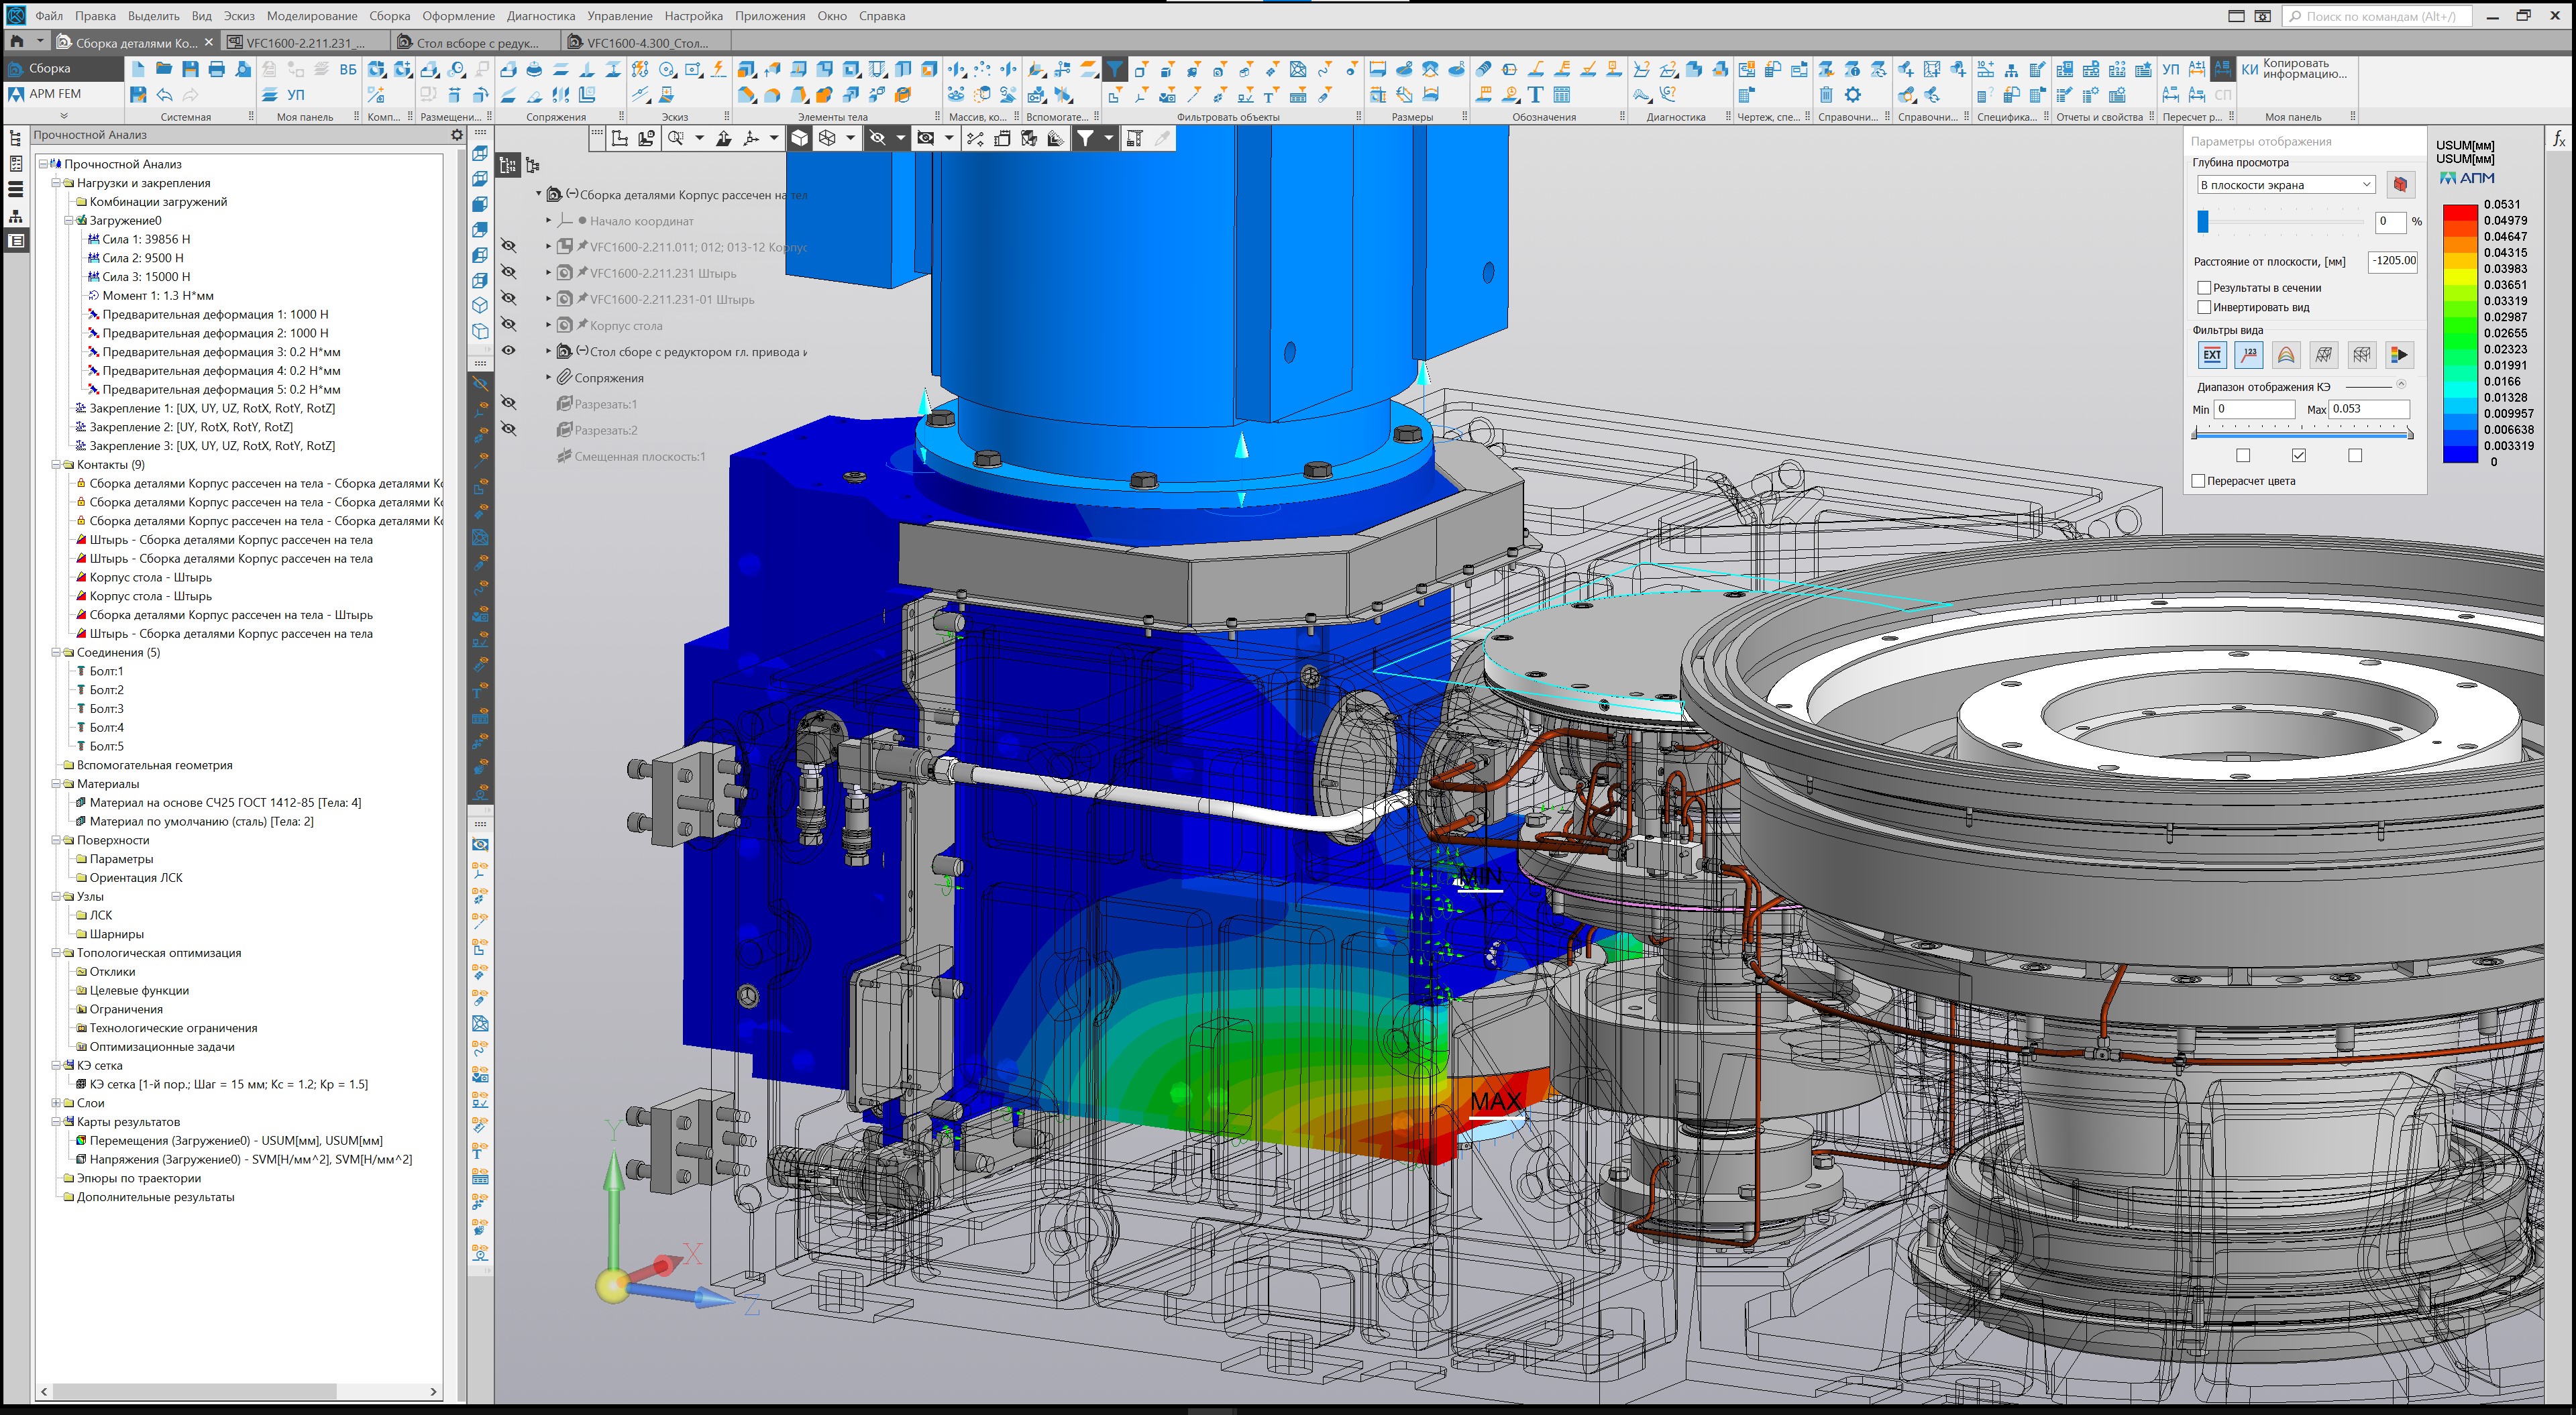This screenshot has height=1415, width=2576.
Task: Select Напряжения (Загружение0) result map
Action: [250, 1159]
